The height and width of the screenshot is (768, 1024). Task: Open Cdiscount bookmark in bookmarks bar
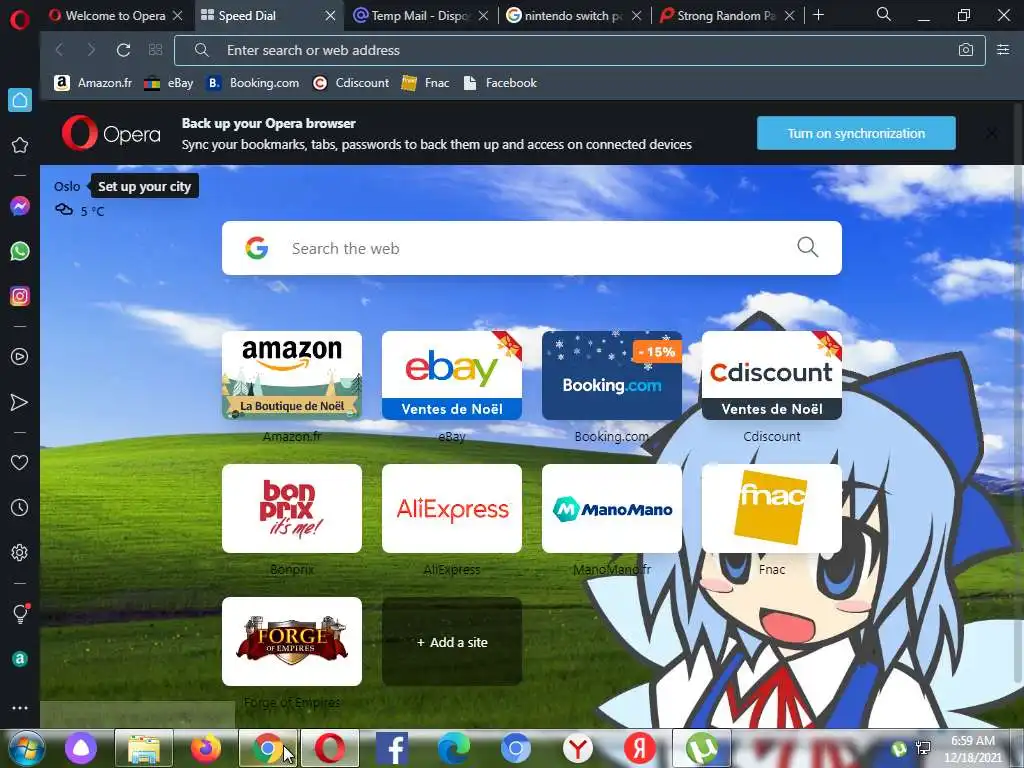click(x=351, y=83)
